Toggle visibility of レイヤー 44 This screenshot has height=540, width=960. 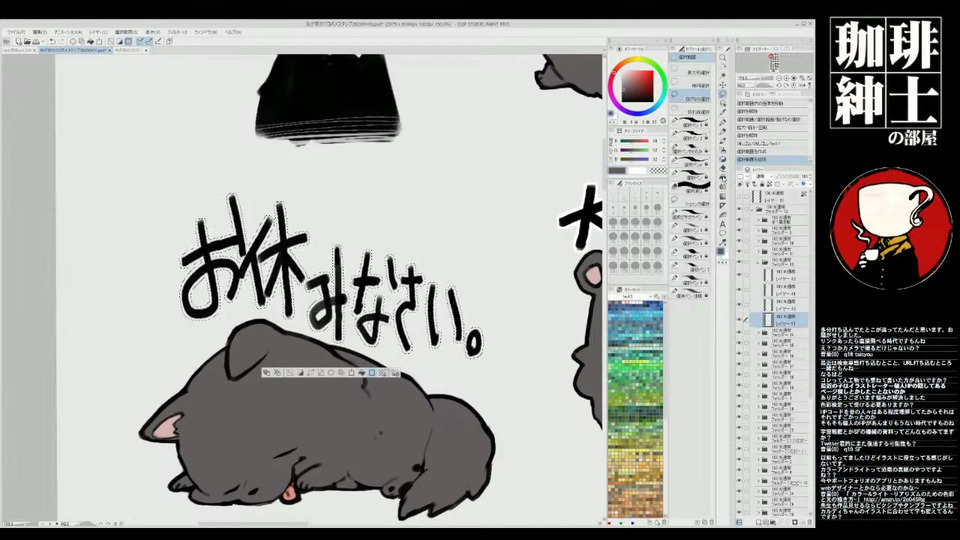click(x=739, y=289)
